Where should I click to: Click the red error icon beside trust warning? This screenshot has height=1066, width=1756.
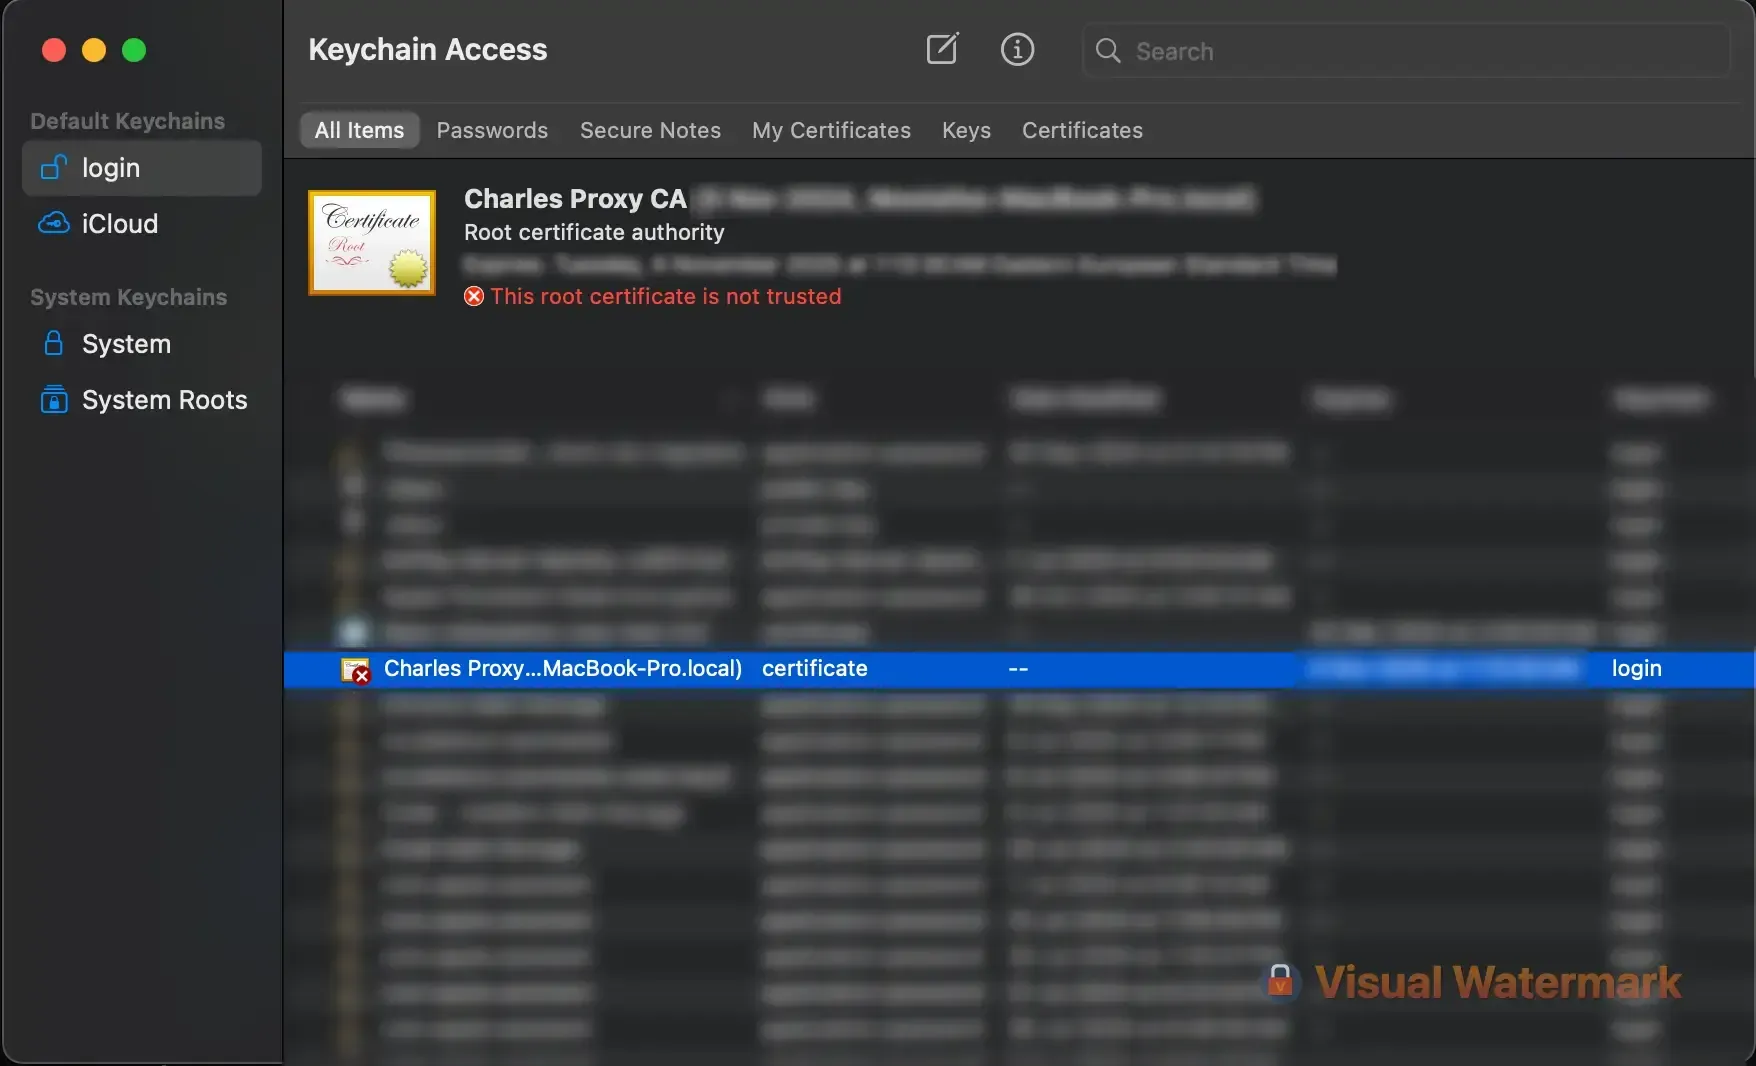(x=473, y=296)
